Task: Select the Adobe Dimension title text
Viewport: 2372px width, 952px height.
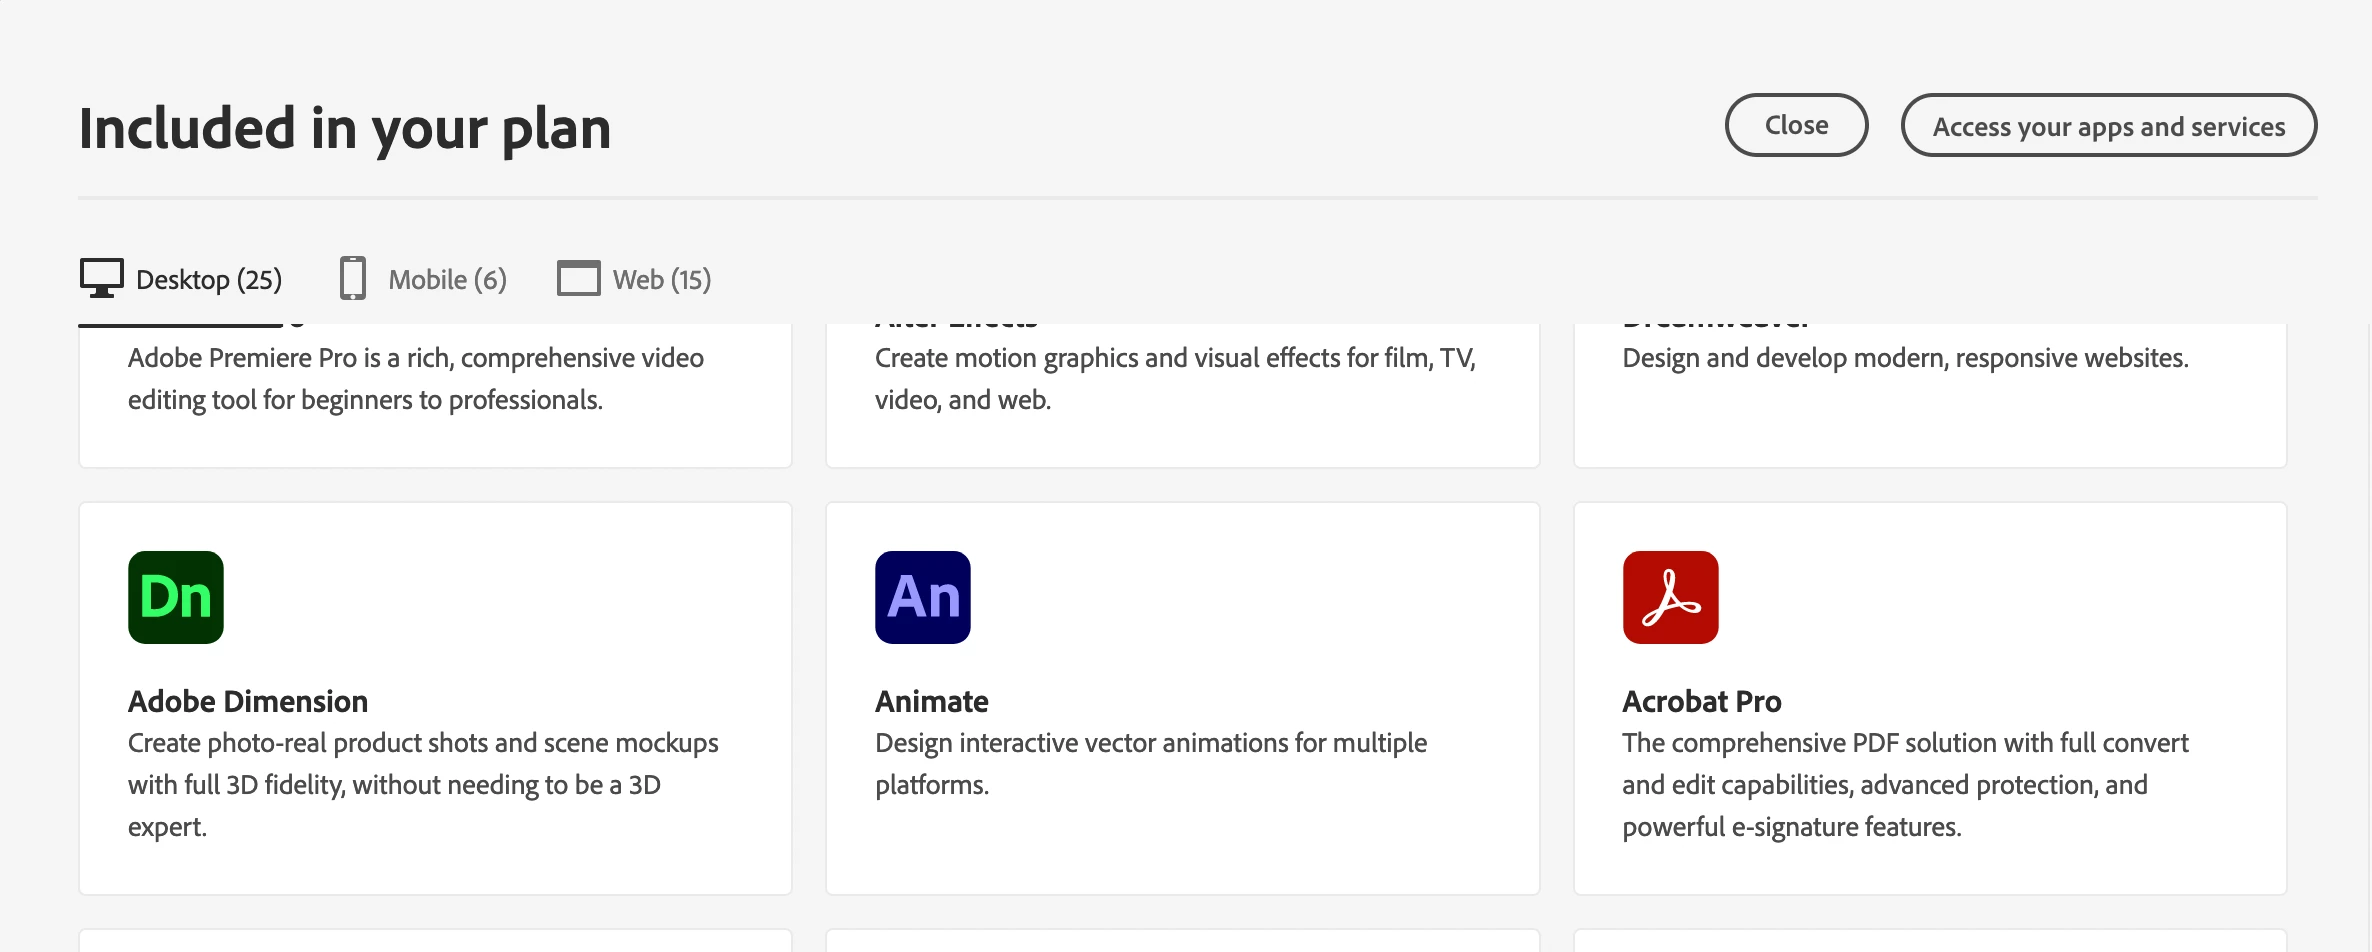Action: tap(248, 701)
